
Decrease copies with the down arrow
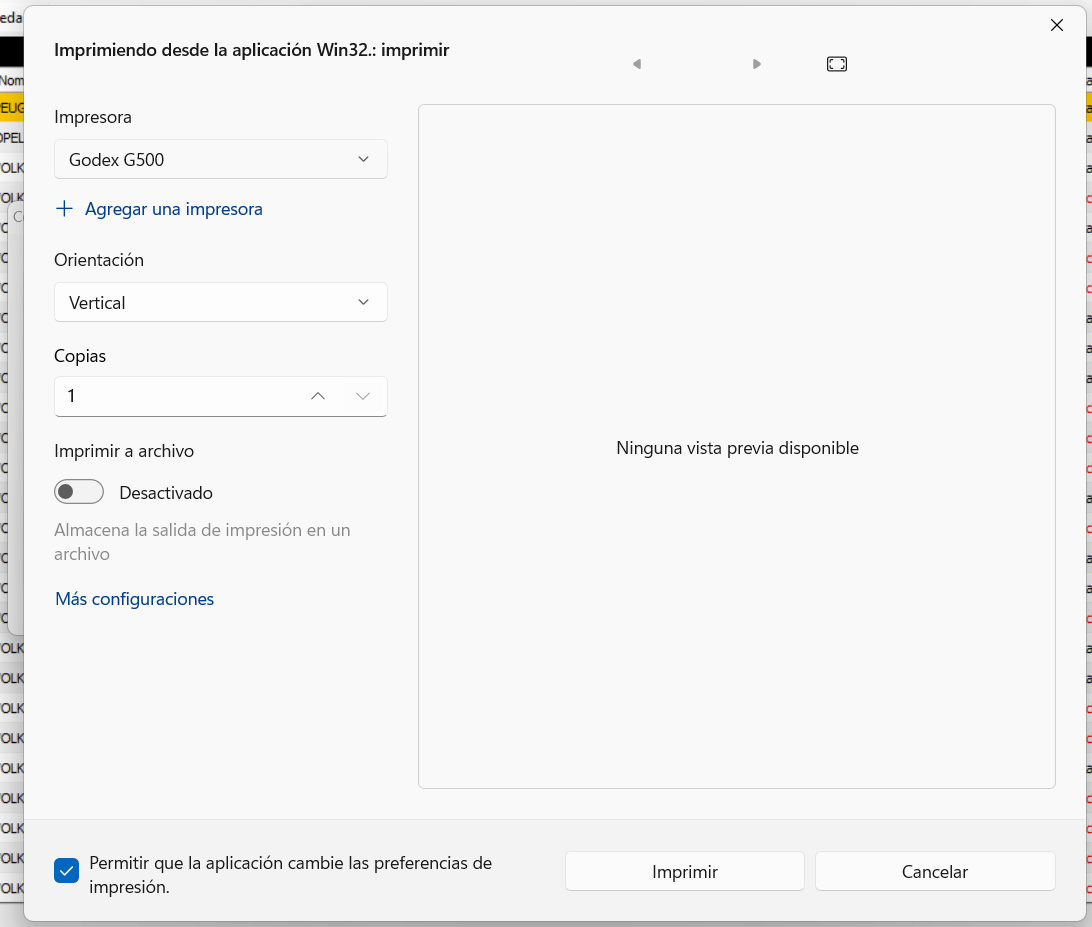pos(363,396)
